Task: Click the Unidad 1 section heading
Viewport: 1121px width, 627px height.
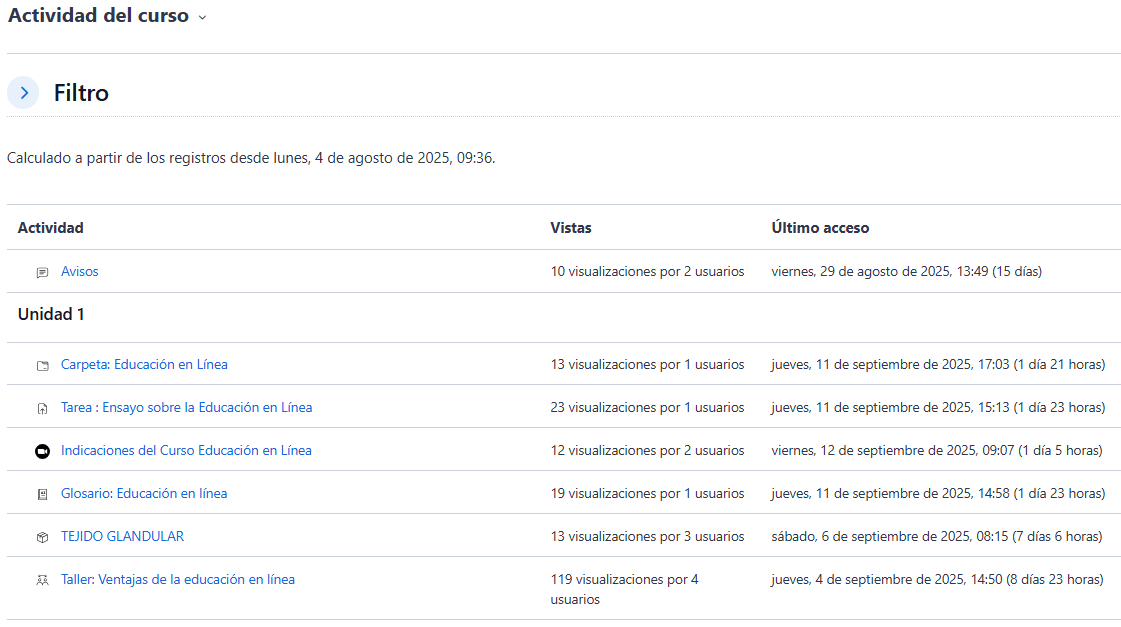Action: (x=51, y=314)
